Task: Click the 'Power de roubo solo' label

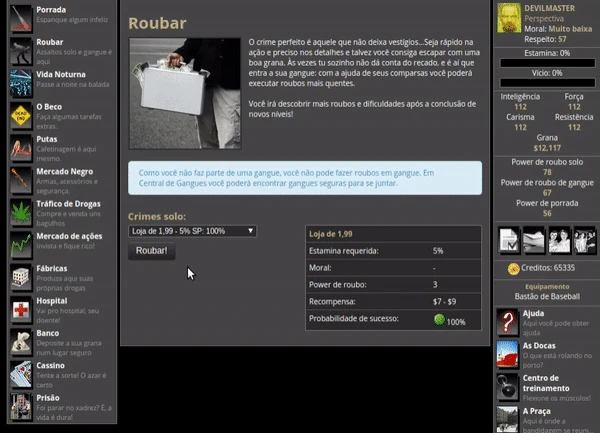Action: pos(547,162)
